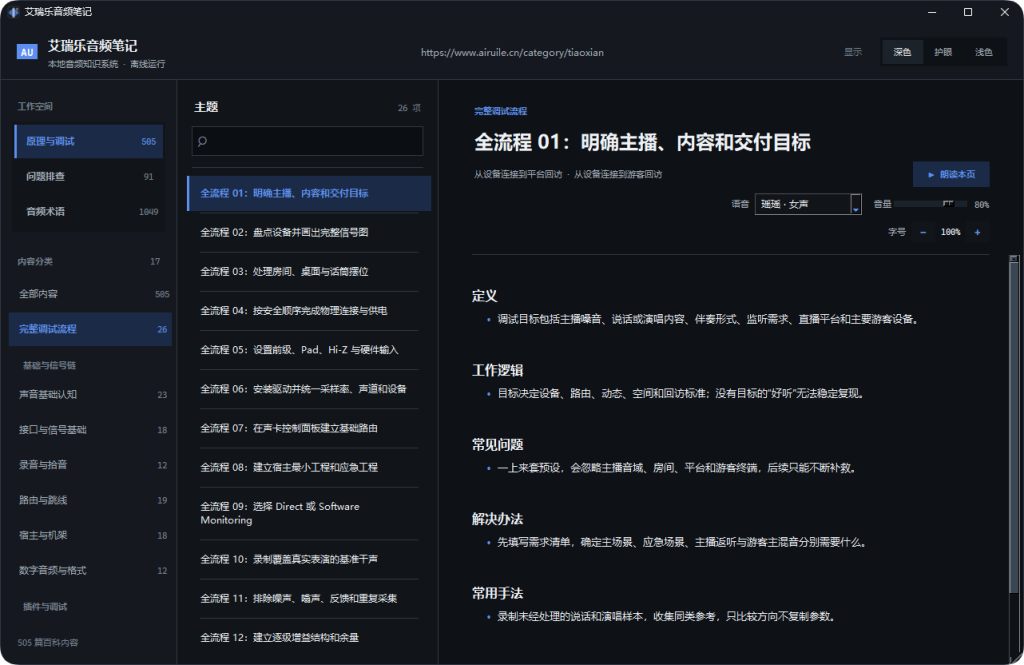Image resolution: width=1024 pixels, height=665 pixels.
Task: Select the 问题排查 workspace
Action: coord(89,176)
